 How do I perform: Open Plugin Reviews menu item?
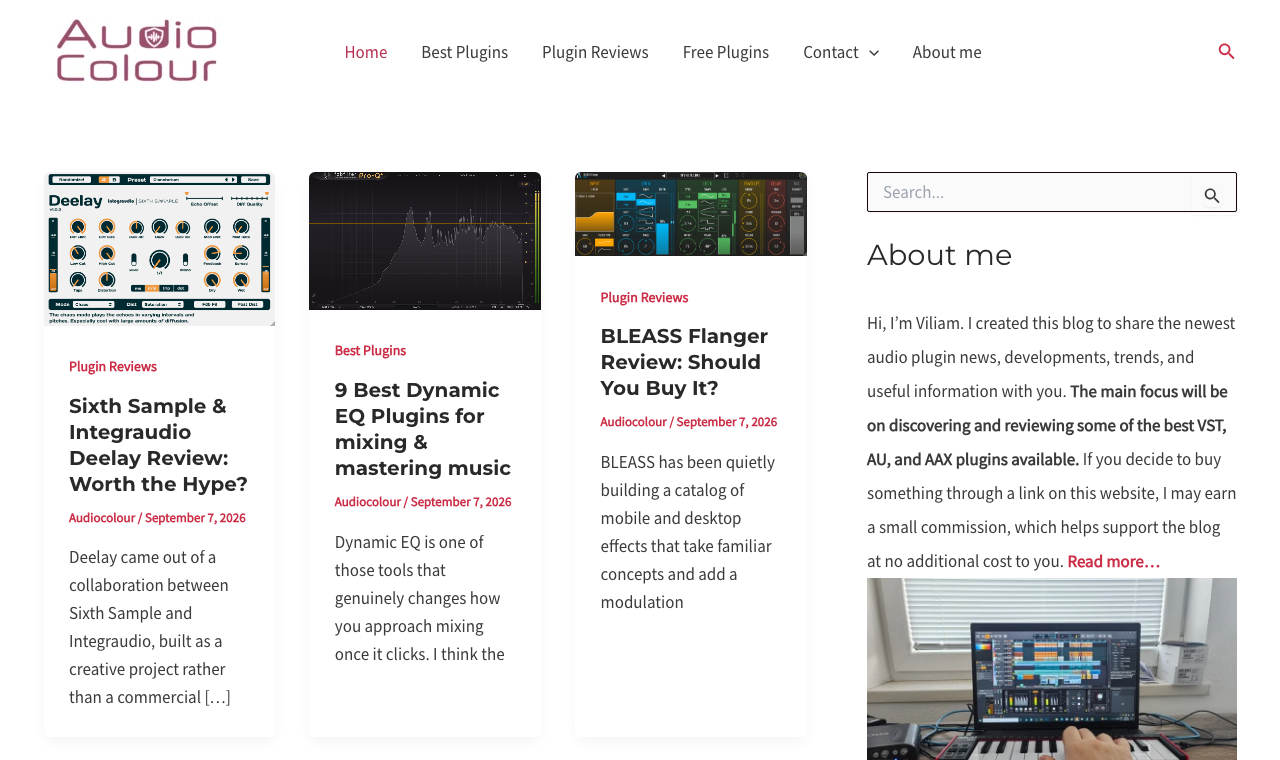click(x=595, y=52)
